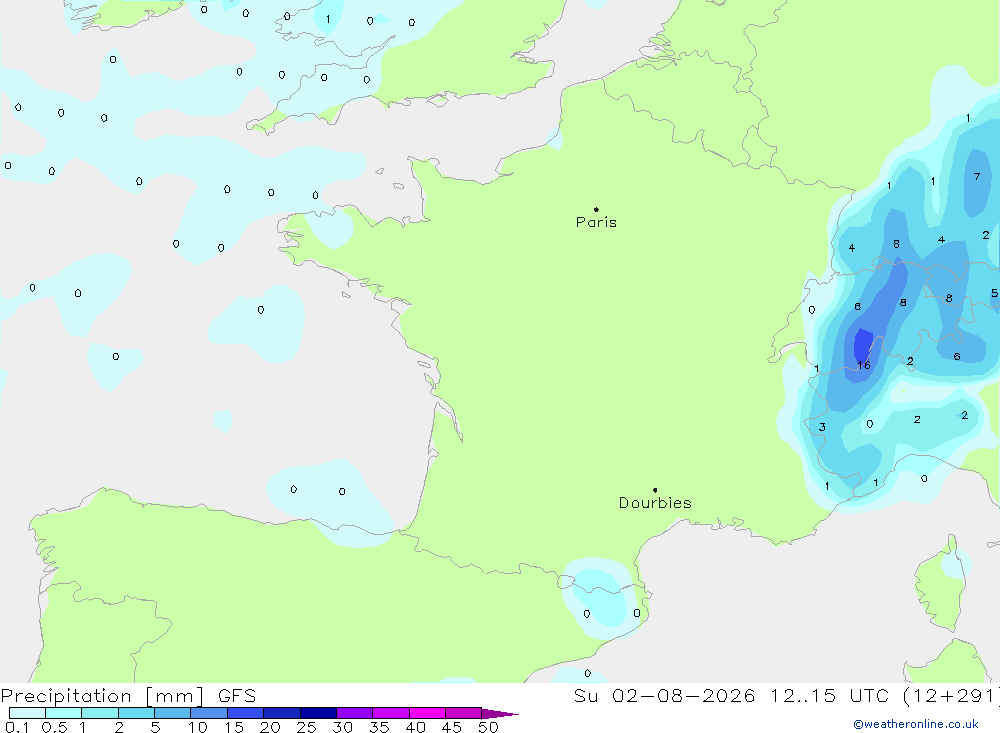Click the legend label 25
The height and width of the screenshot is (733, 1000).
coord(306,727)
